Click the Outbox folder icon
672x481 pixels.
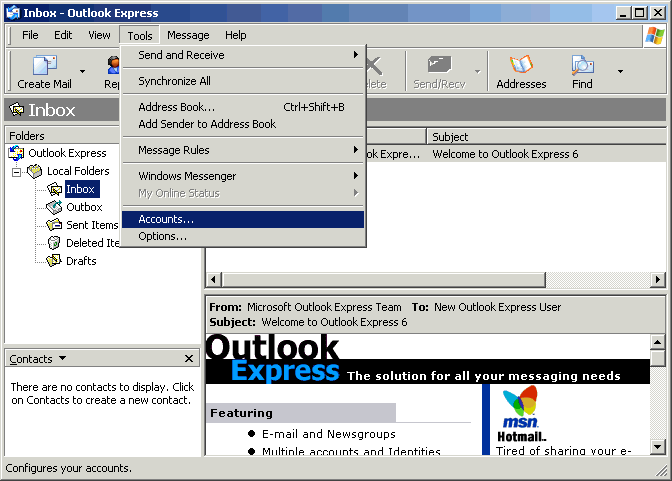coord(54,207)
